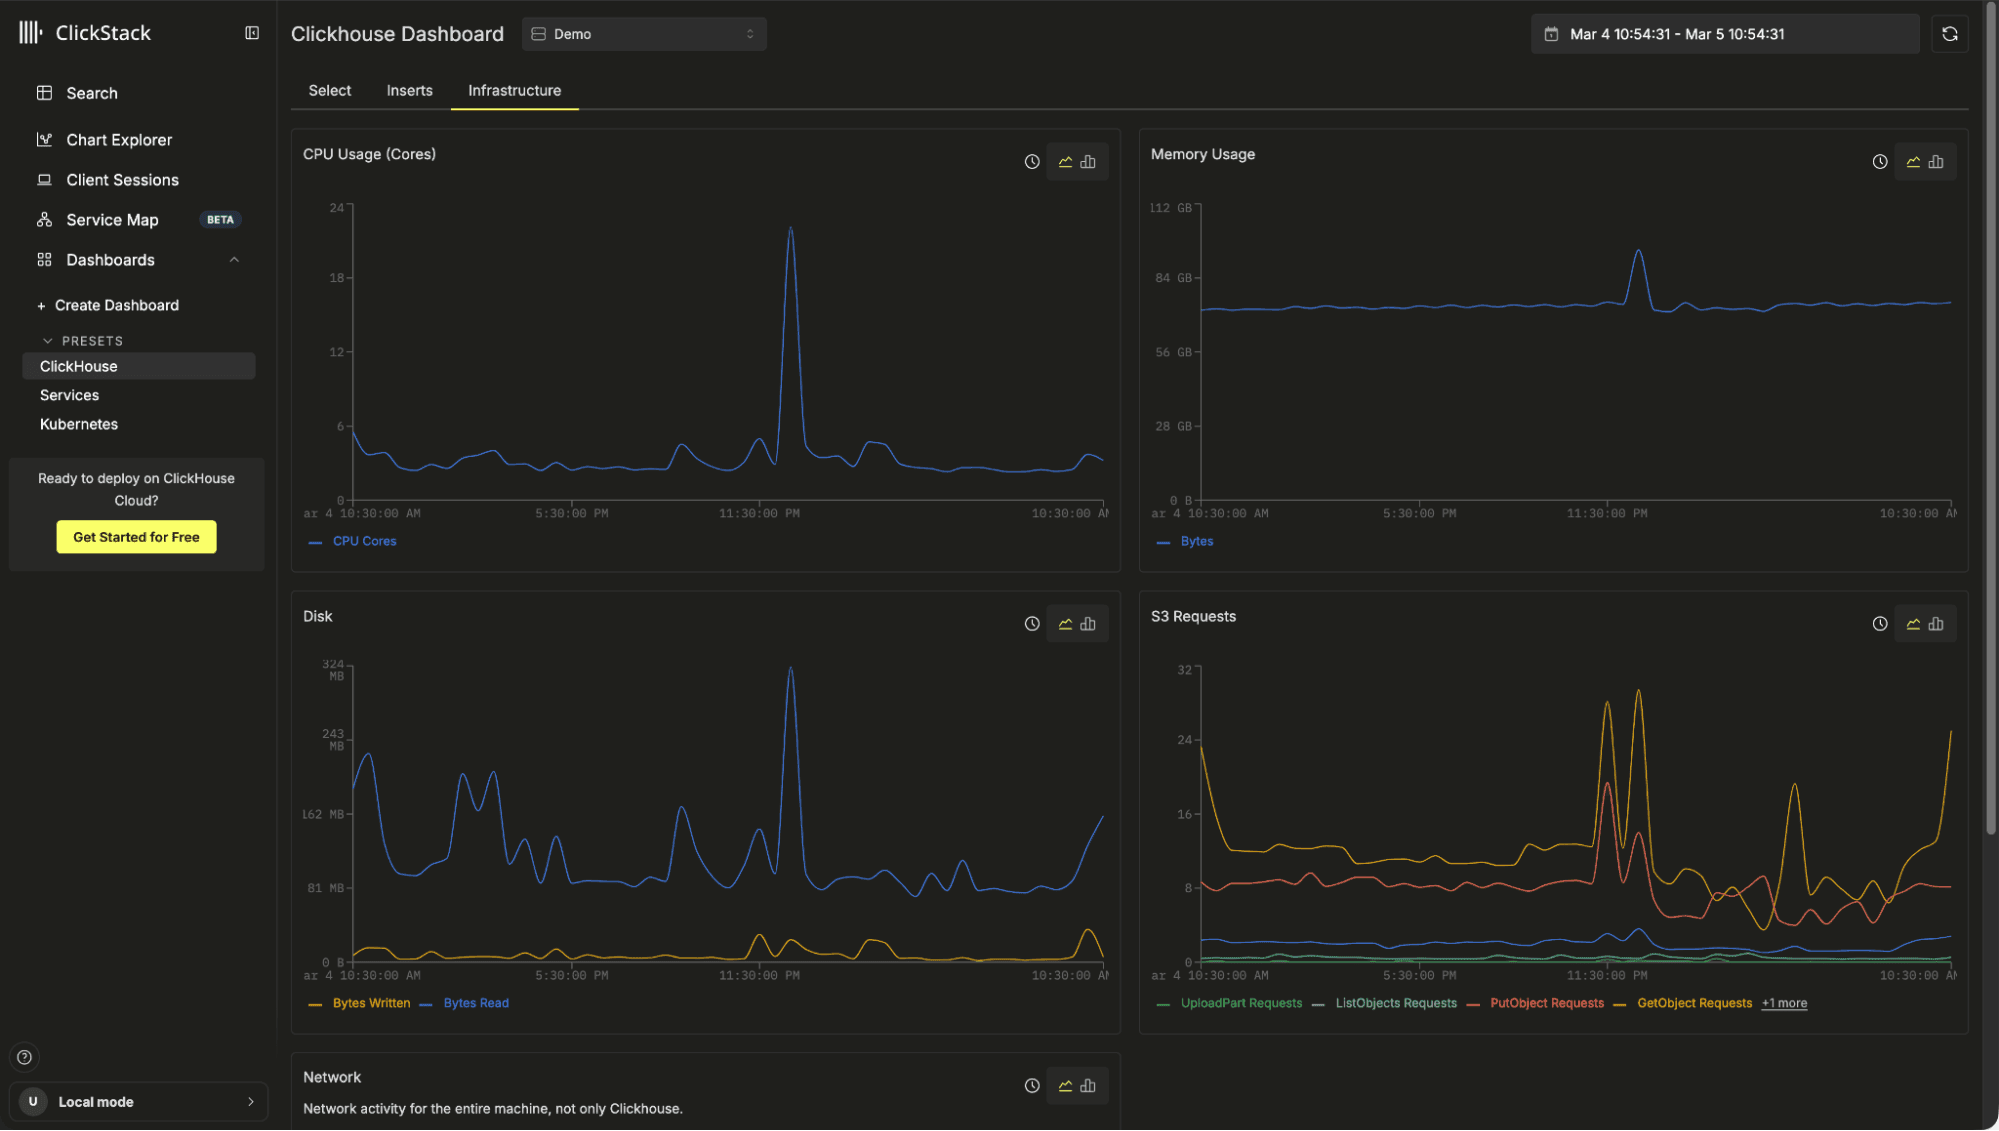
Task: Collapse the sidebar using the panel icon
Action: tap(252, 33)
